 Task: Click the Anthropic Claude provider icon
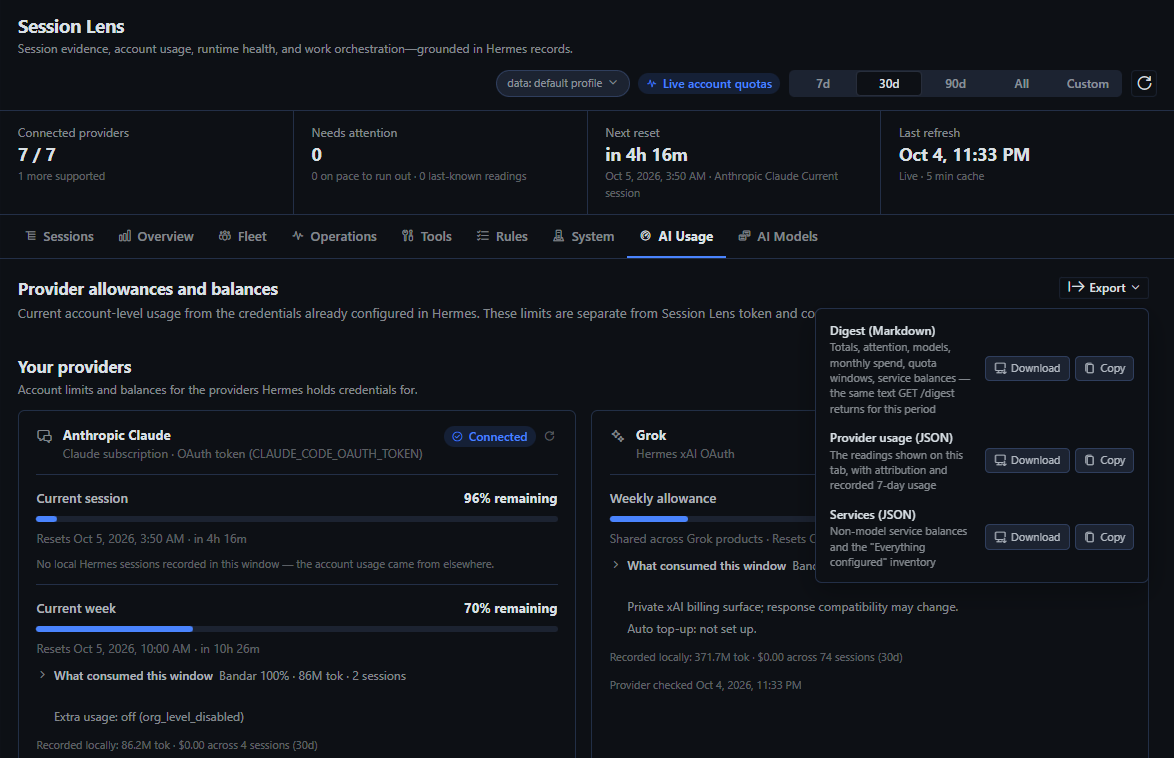pos(44,436)
